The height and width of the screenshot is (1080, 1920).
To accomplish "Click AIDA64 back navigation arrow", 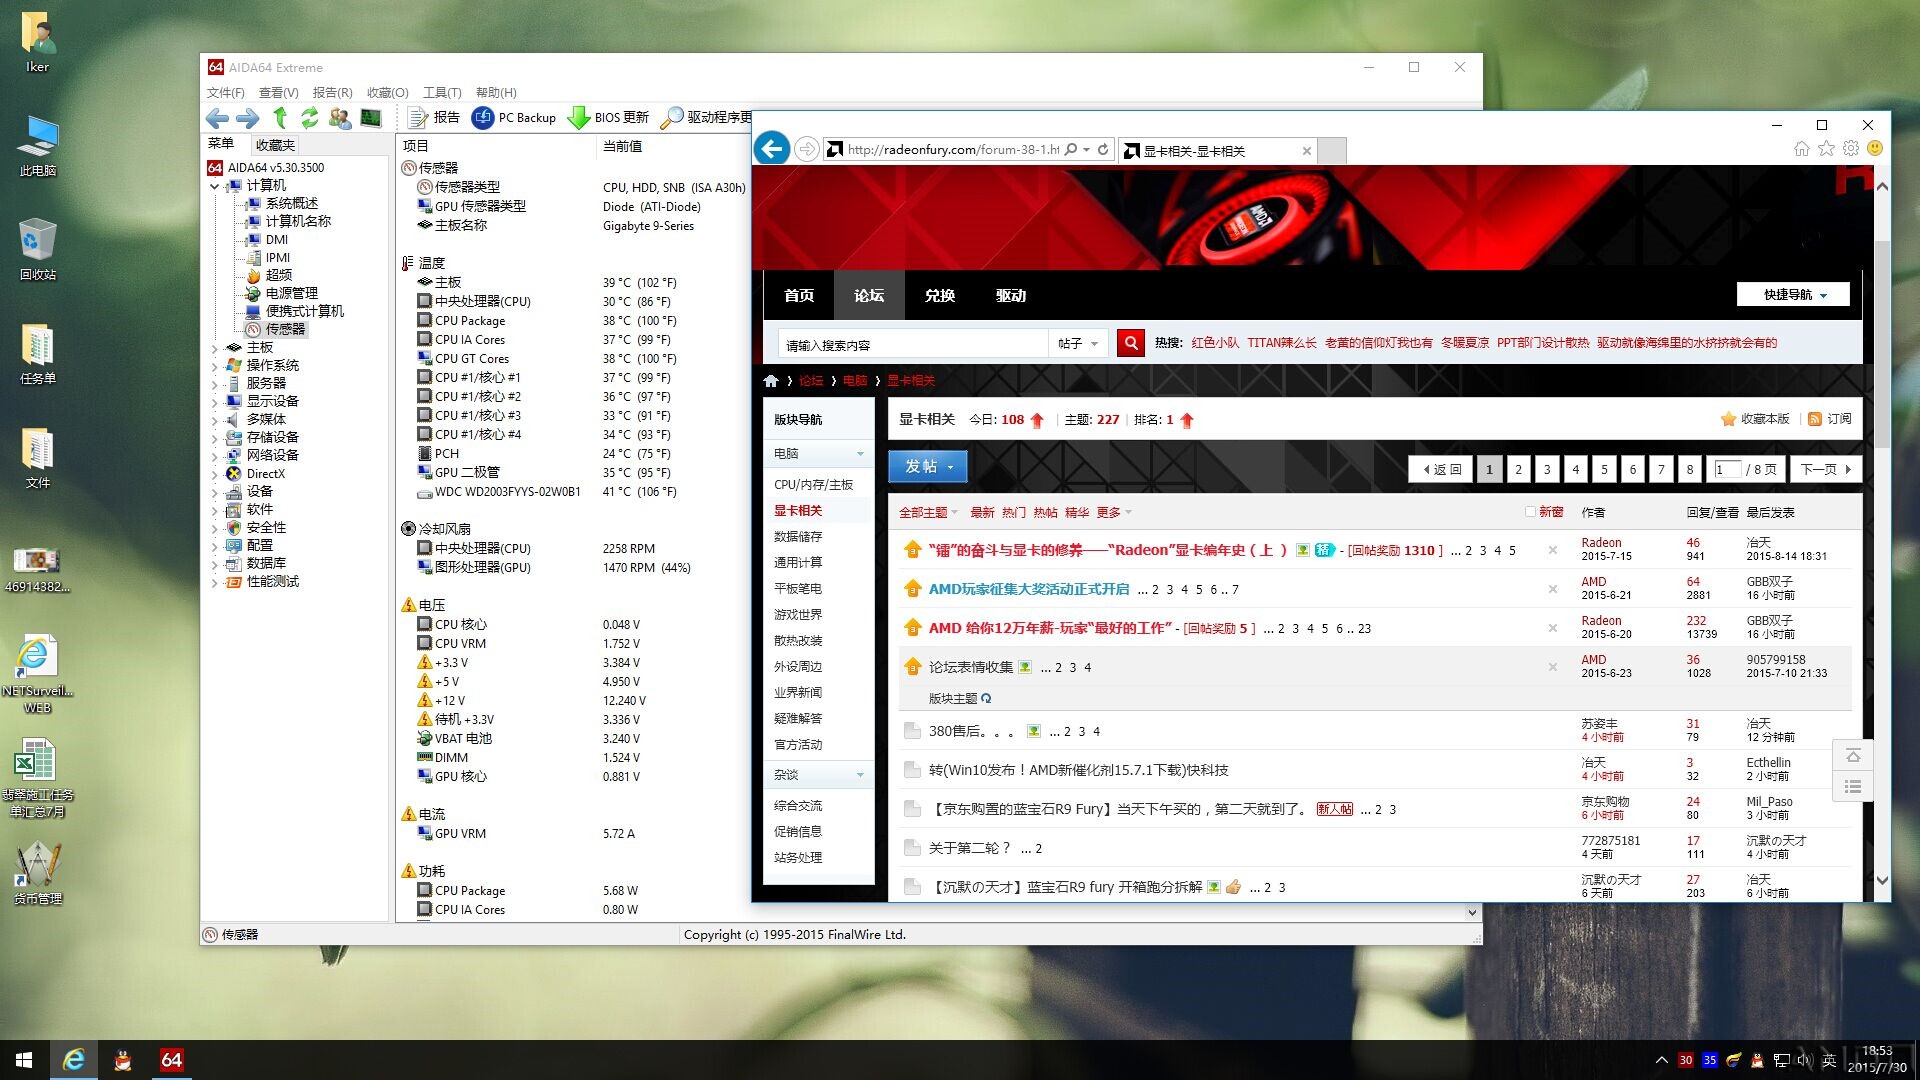I will coord(217,118).
